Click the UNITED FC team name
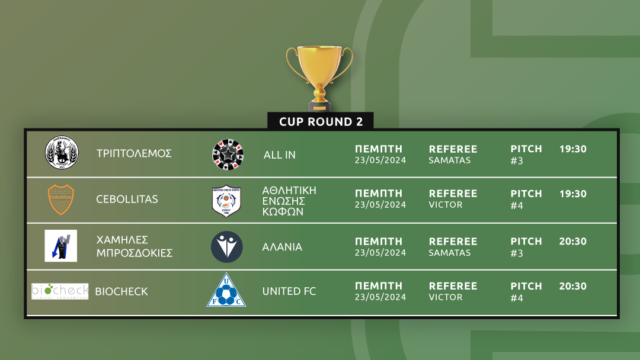Screen dimensions: 640x360 (x=289, y=291)
